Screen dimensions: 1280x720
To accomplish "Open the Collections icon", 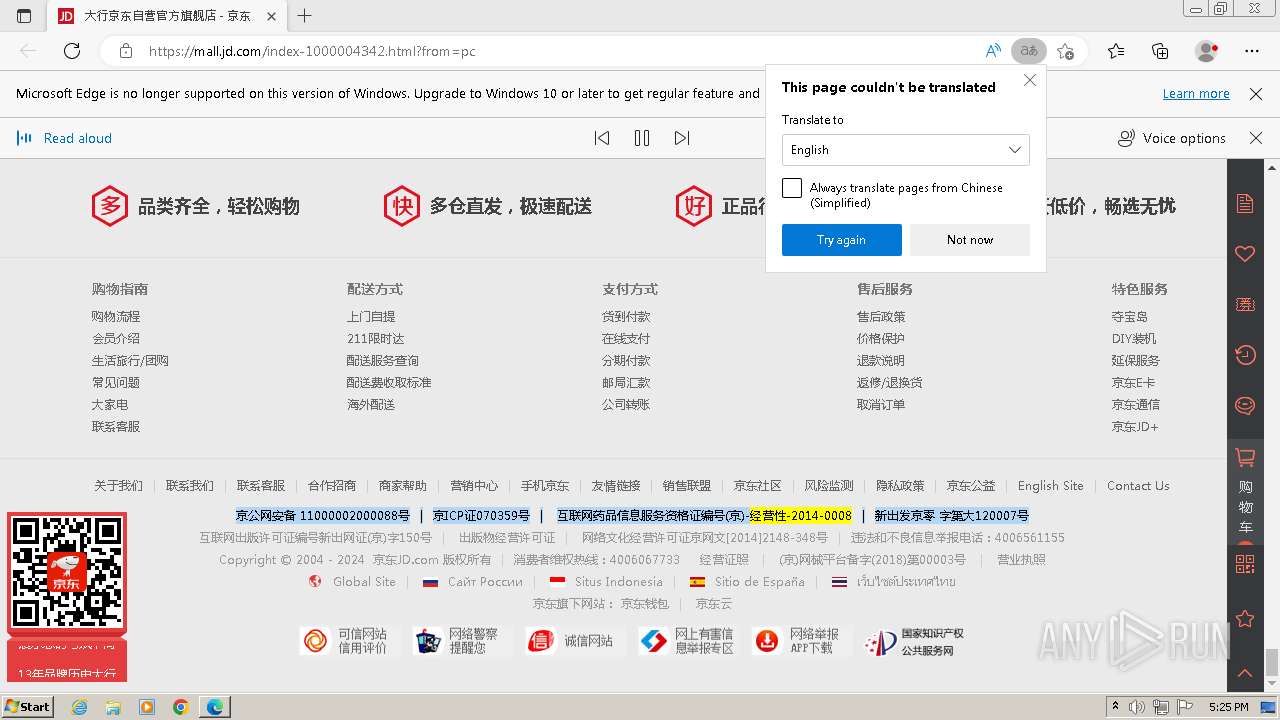I will click(1160, 51).
